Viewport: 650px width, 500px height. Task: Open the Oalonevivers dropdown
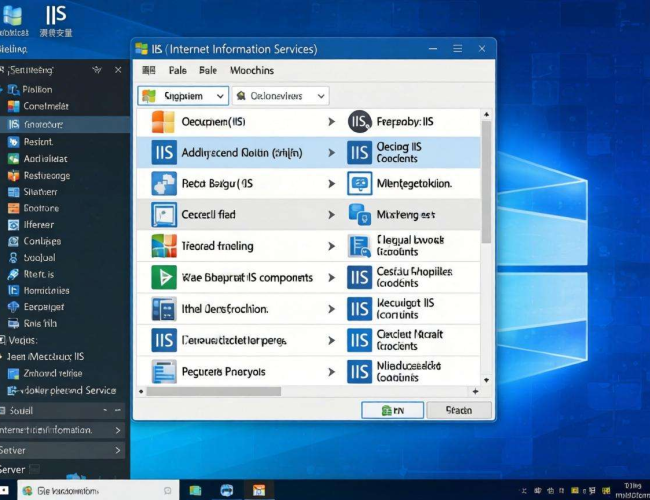coord(281,96)
